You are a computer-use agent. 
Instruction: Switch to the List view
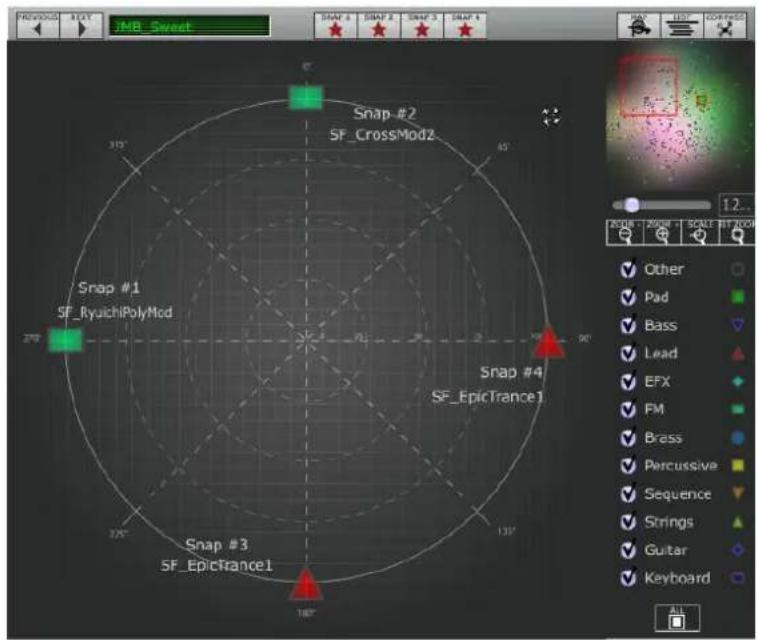[682, 26]
